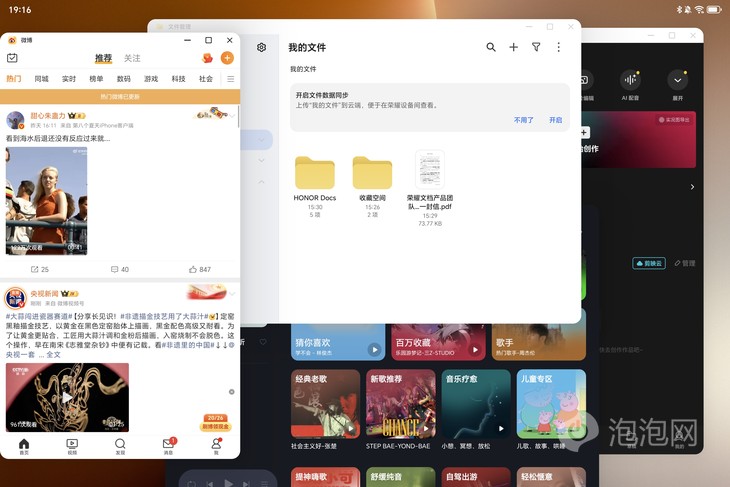Click the plus icon to add new file
Screen dimensions: 730x487
pyautogui.click(x=514, y=47)
